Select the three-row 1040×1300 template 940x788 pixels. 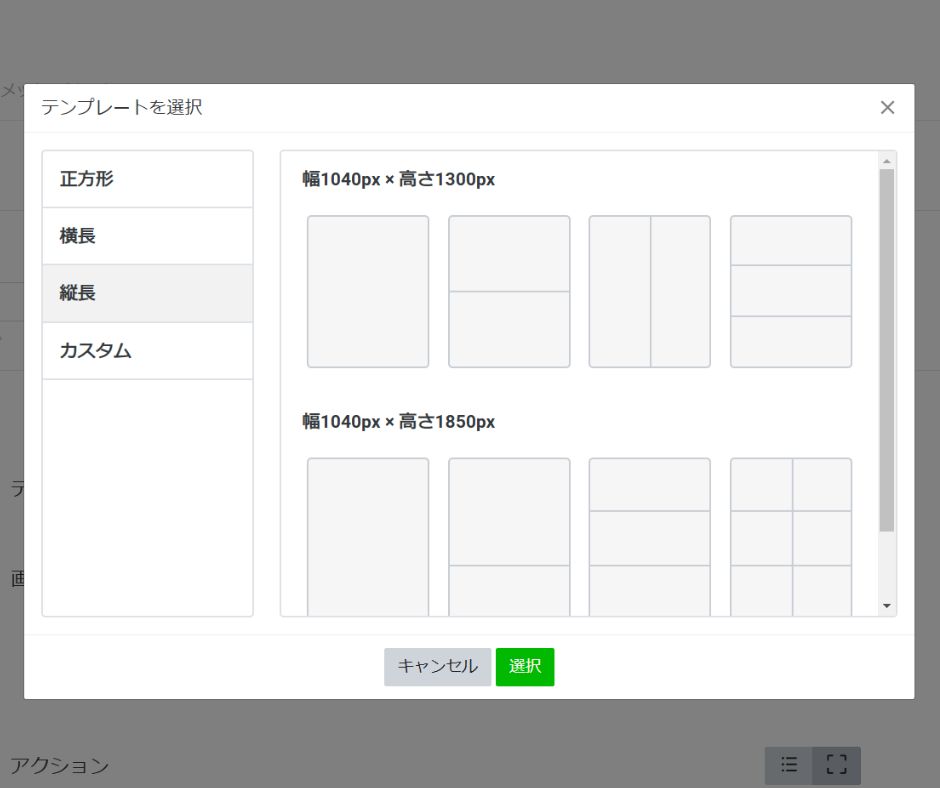point(791,291)
